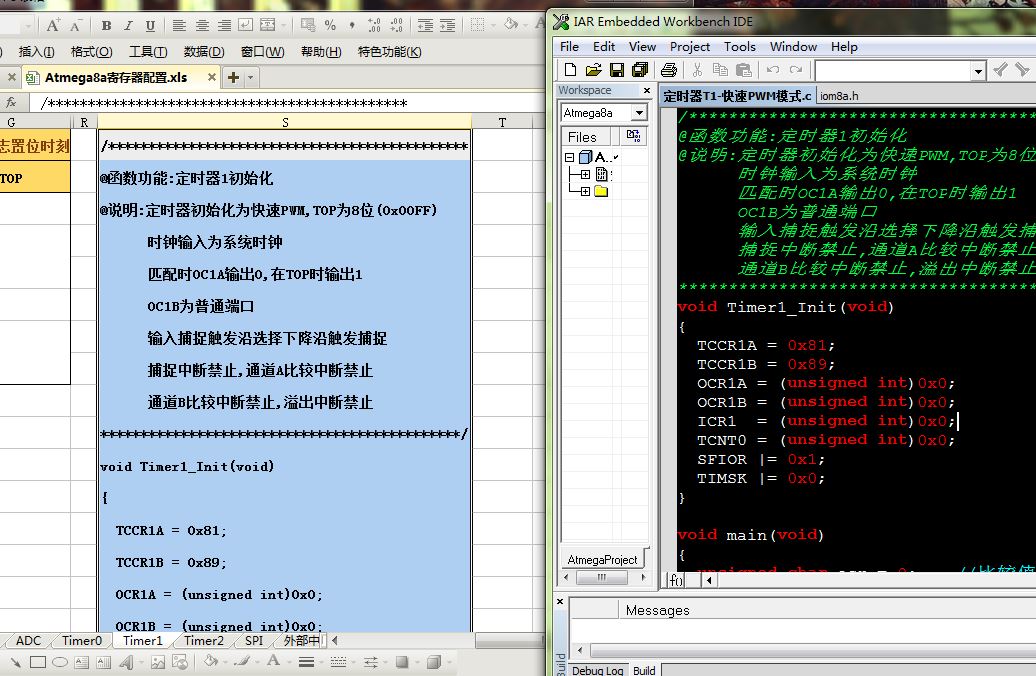1036x676 pixels.
Task: Toggle italic formatting in spreadsheet
Action: [128, 26]
